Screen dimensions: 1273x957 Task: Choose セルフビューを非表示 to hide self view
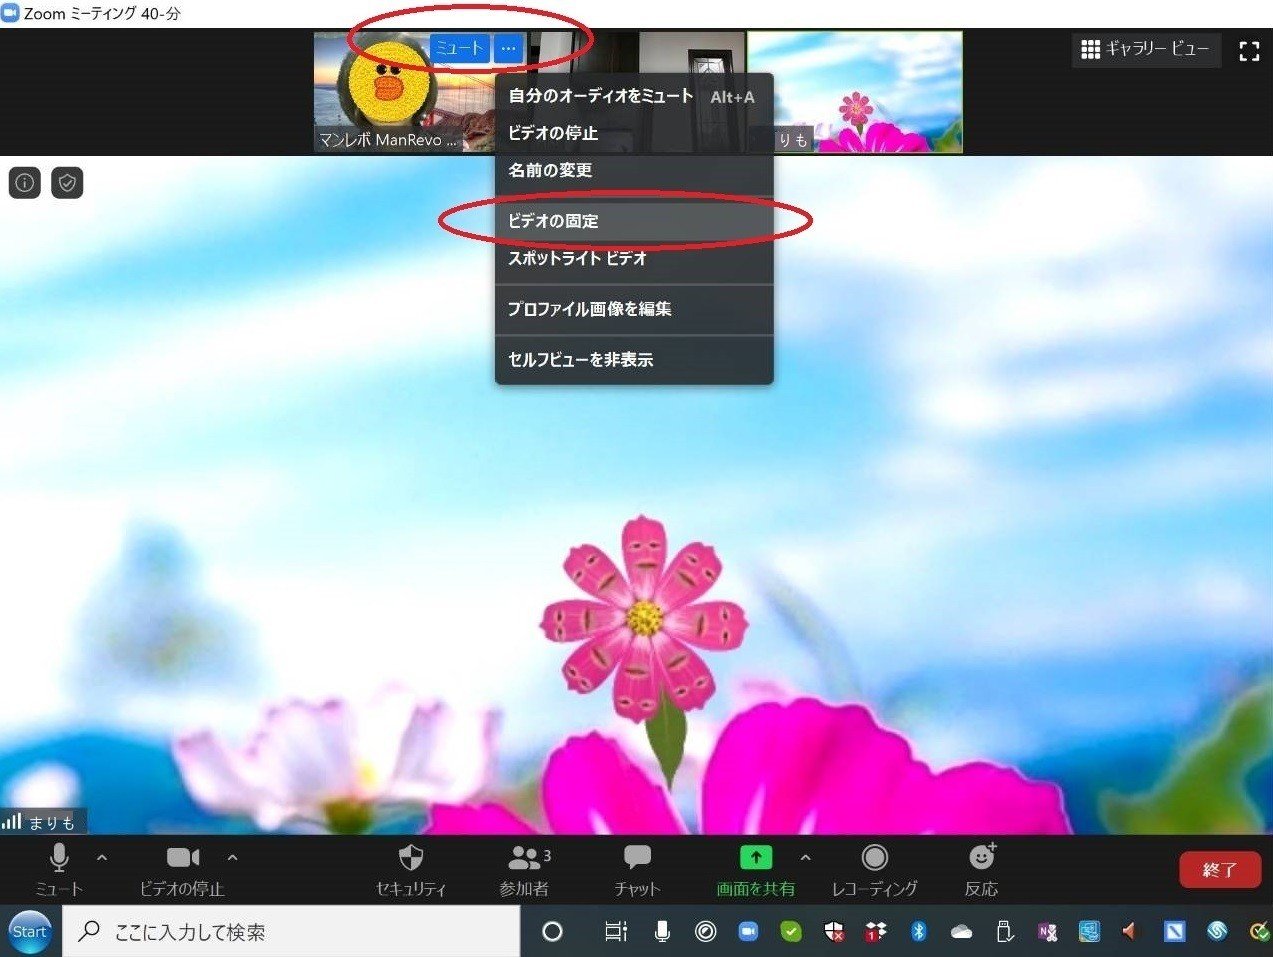[x=579, y=359]
